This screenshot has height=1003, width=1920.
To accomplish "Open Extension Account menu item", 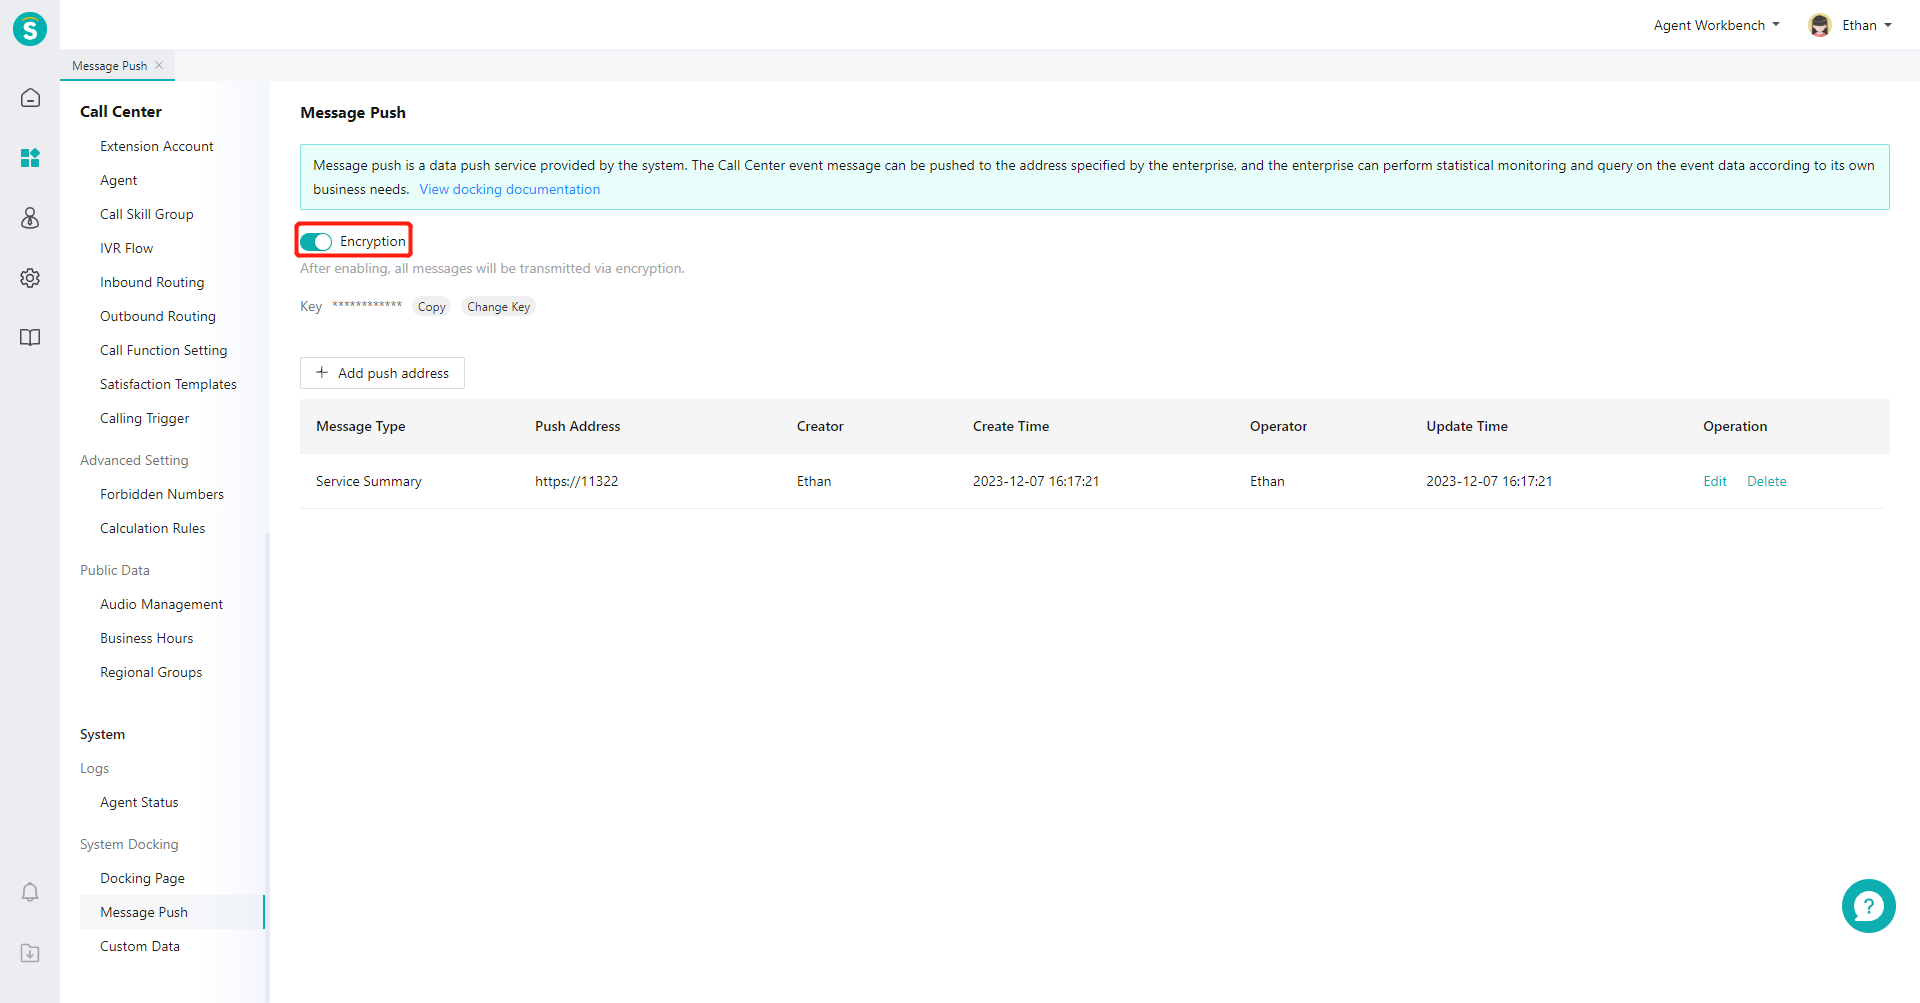I will (157, 146).
